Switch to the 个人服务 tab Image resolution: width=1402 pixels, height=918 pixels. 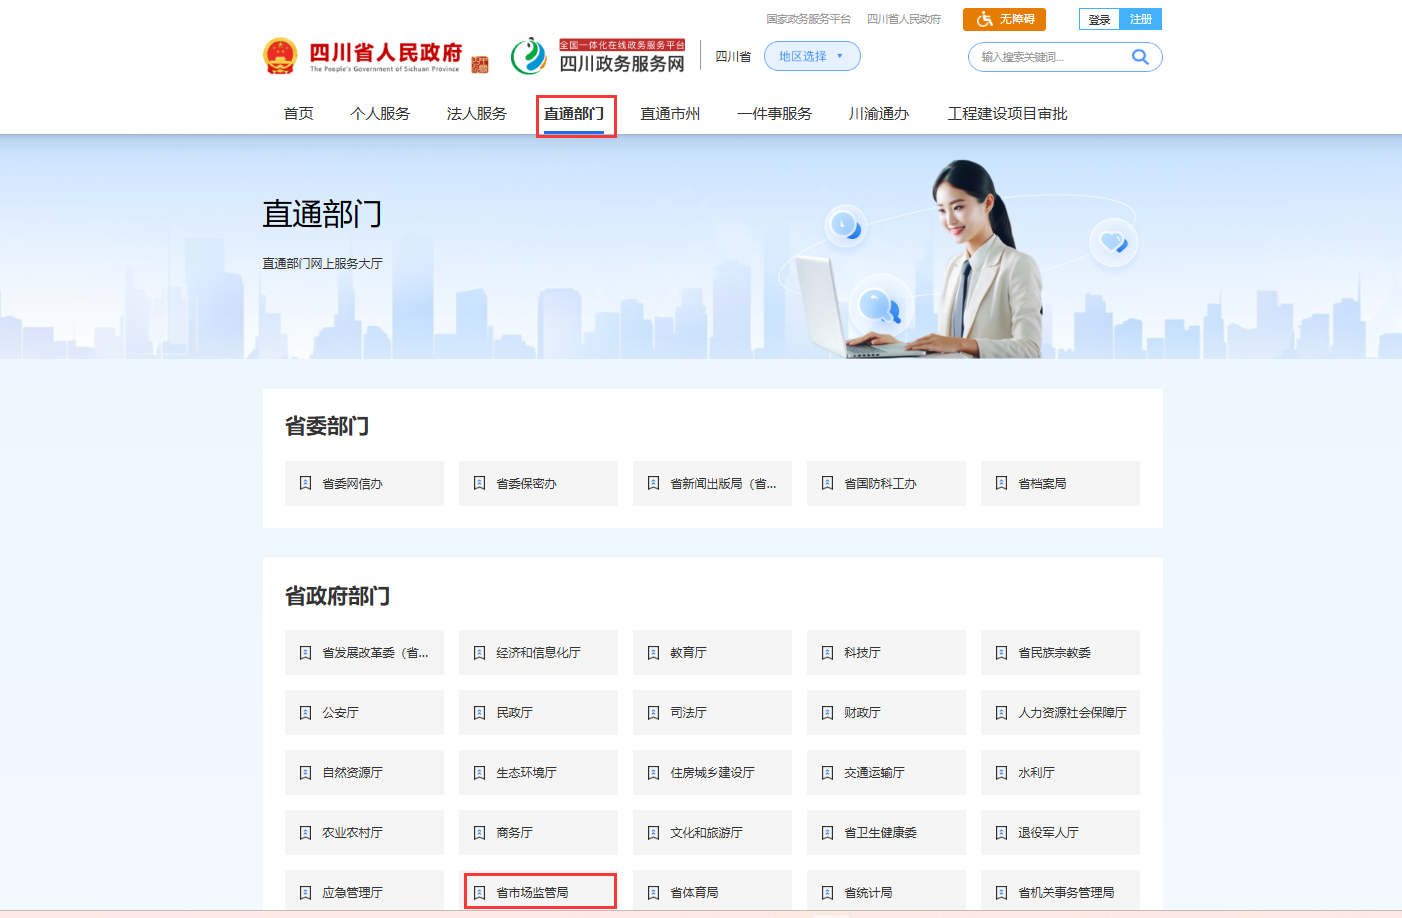tap(379, 113)
